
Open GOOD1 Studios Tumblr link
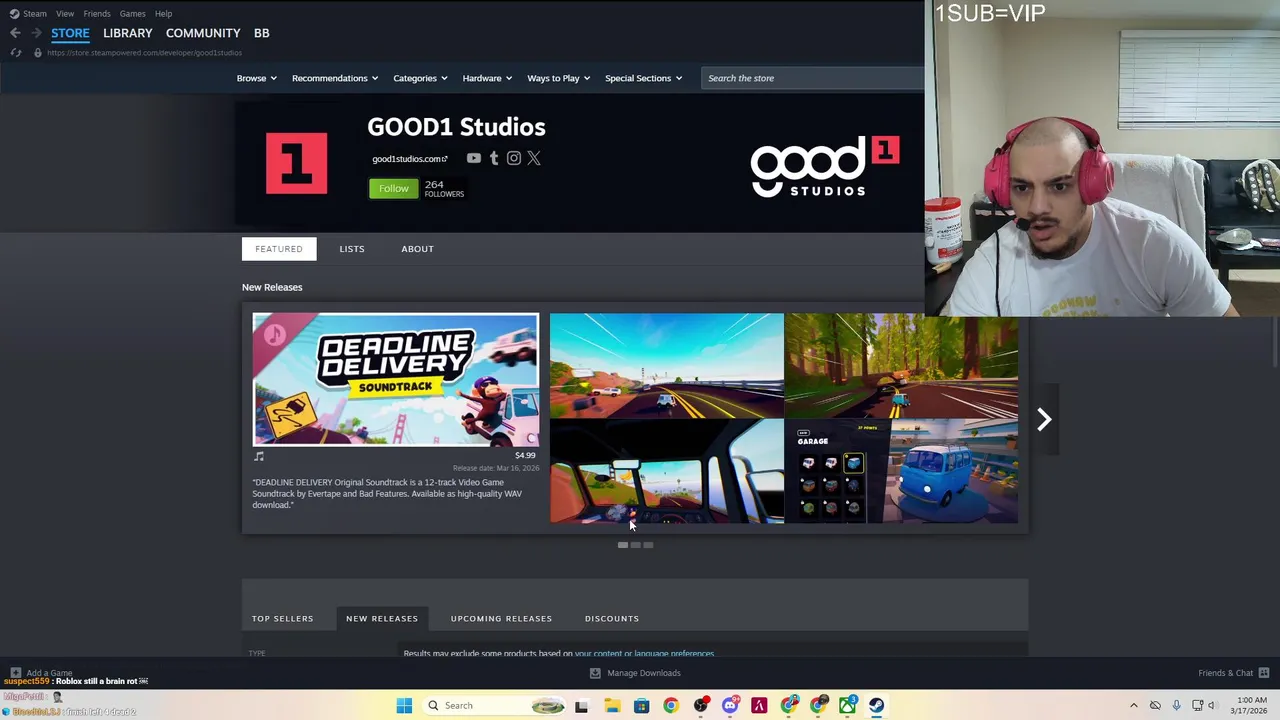pyautogui.click(x=494, y=158)
